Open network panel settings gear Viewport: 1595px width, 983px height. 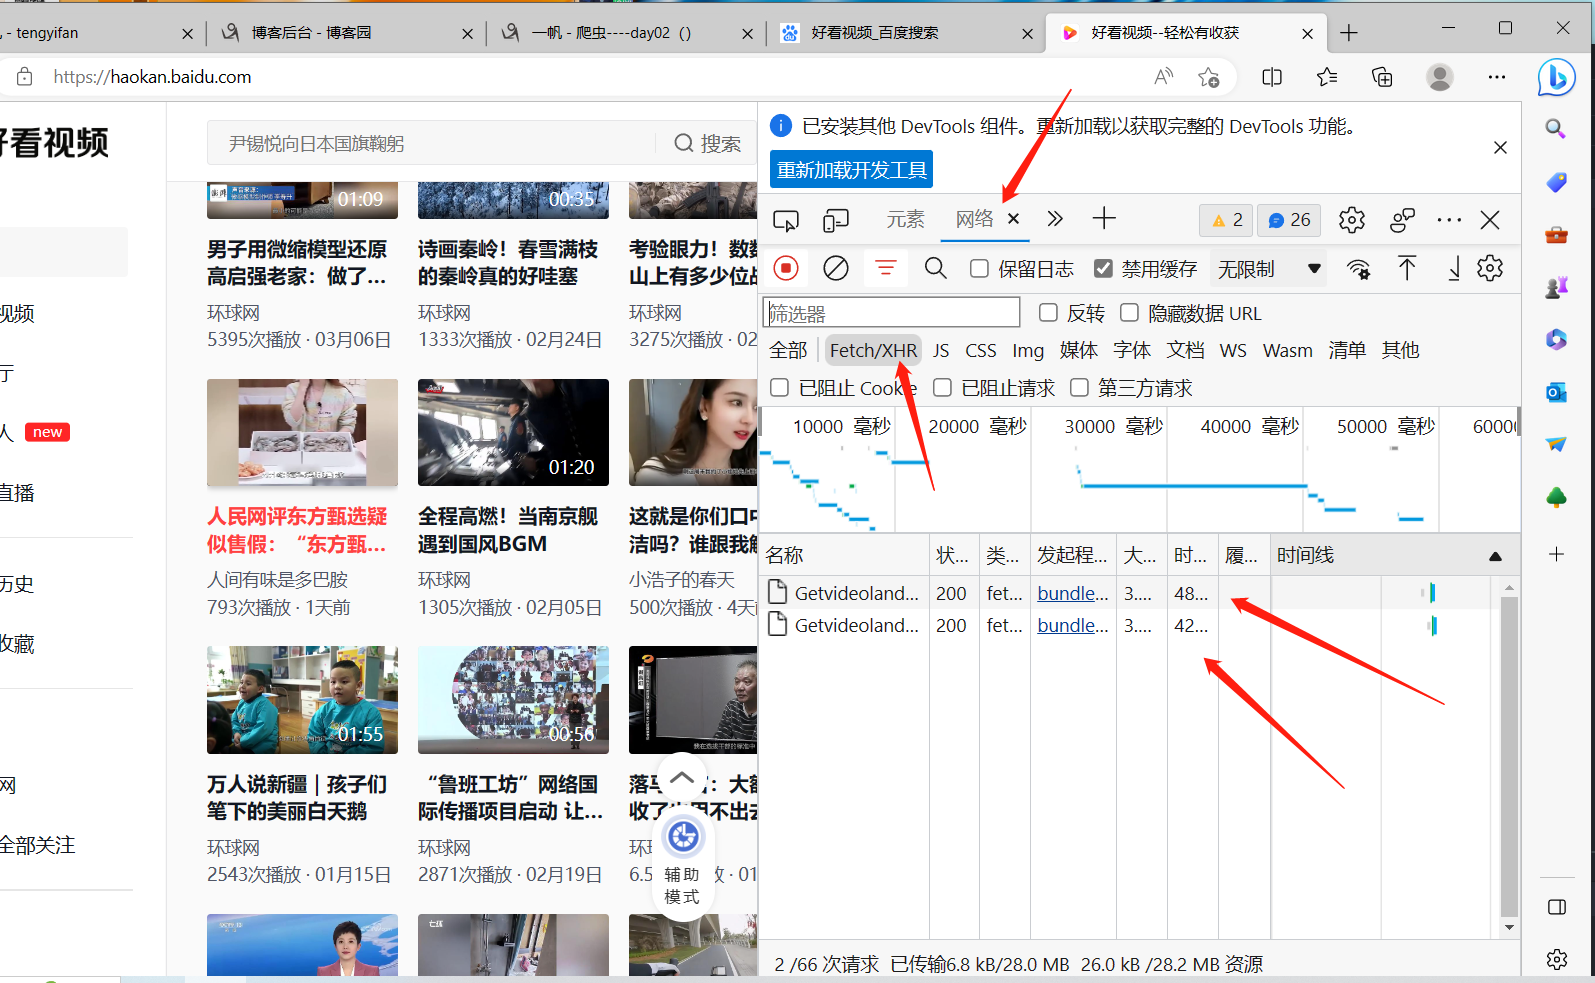(1490, 268)
